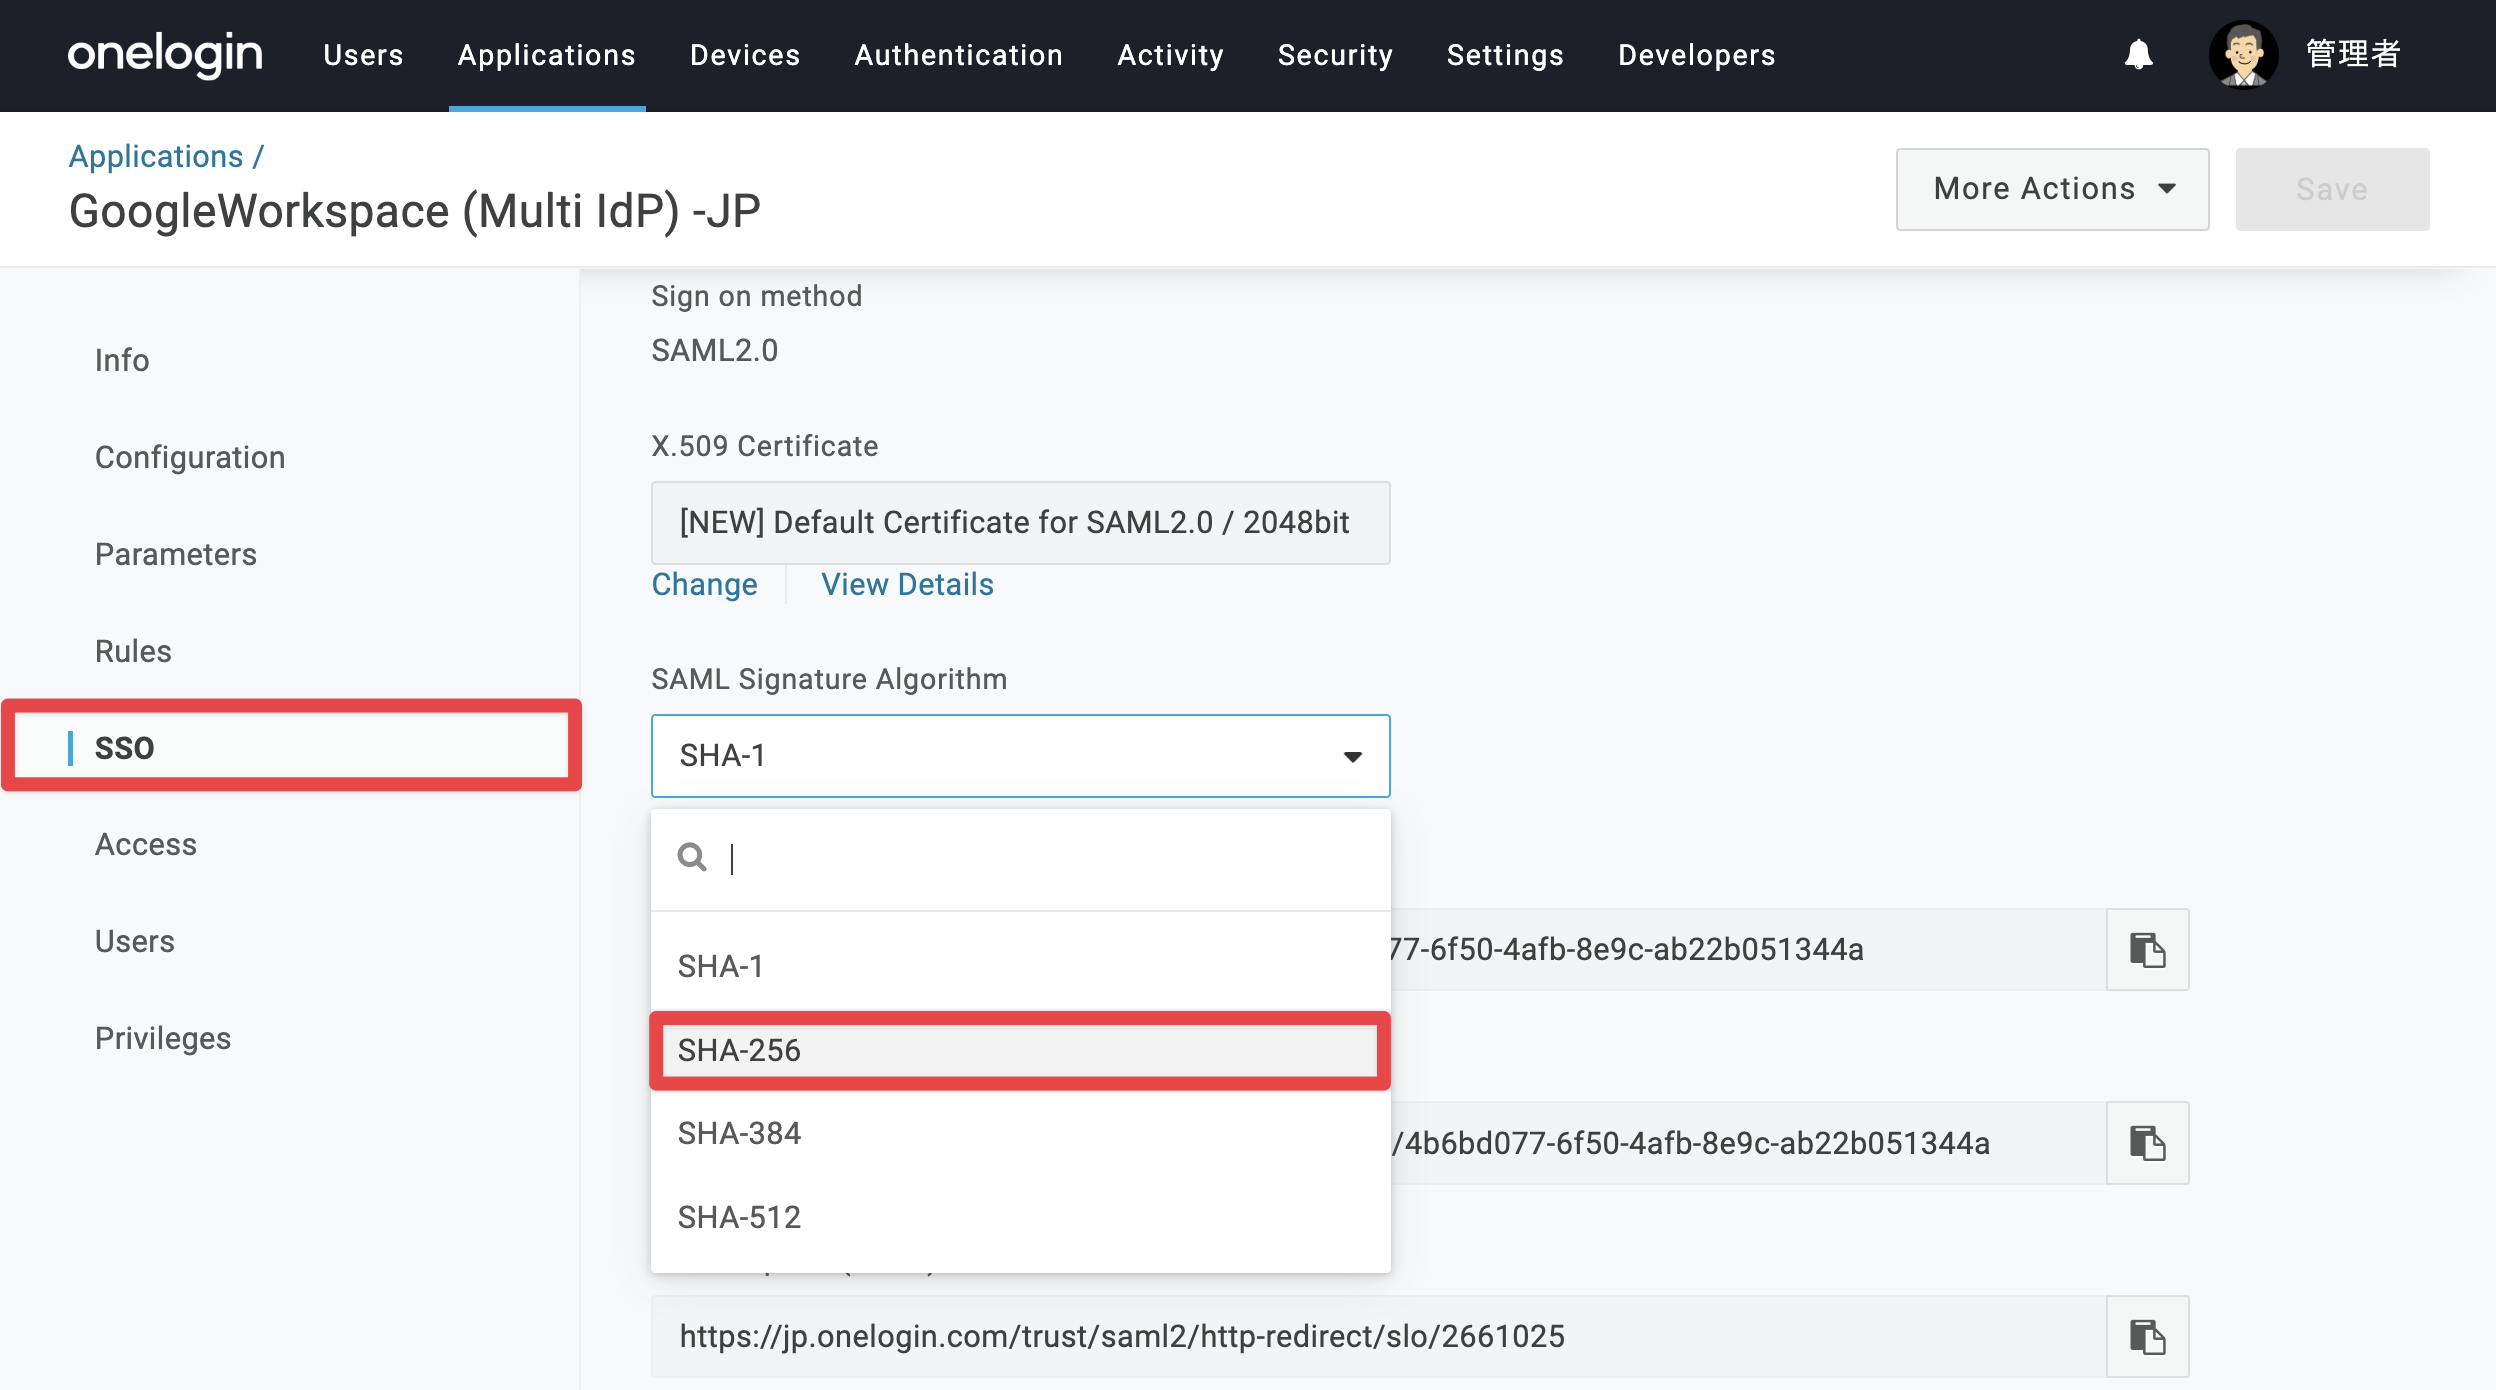Click the GoogleWorkspace (Multi IdP) -JP title
Viewport: 2496px width, 1390px height.
(x=415, y=211)
